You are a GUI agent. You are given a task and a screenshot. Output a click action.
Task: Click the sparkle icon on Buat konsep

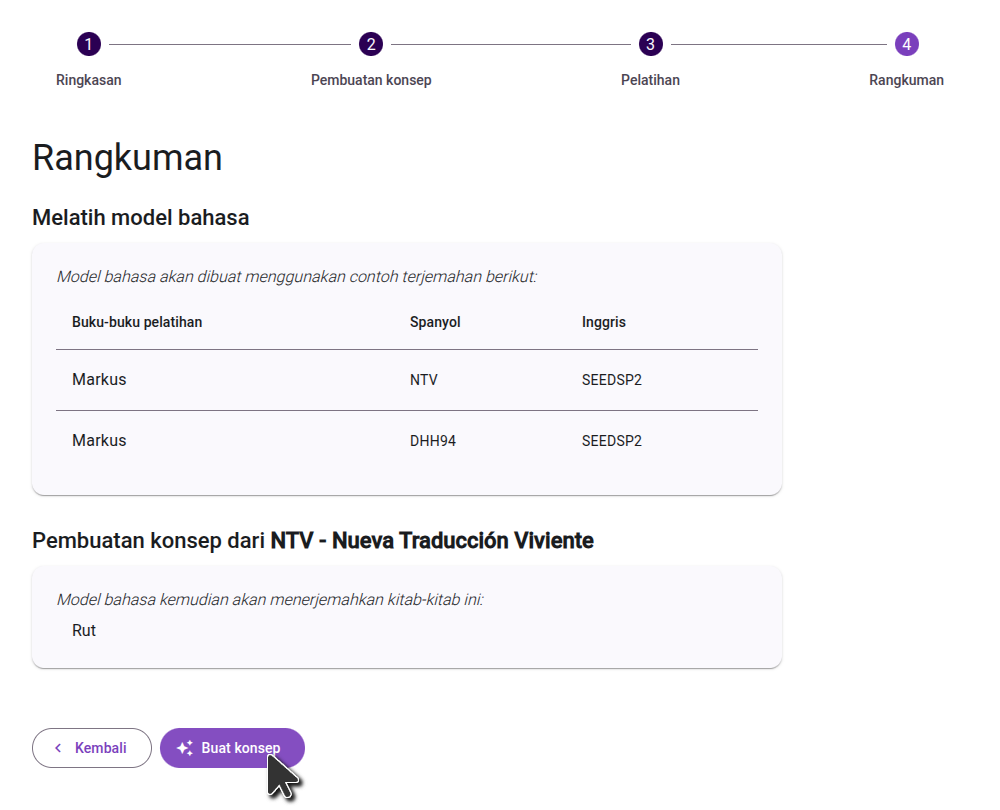click(x=185, y=748)
